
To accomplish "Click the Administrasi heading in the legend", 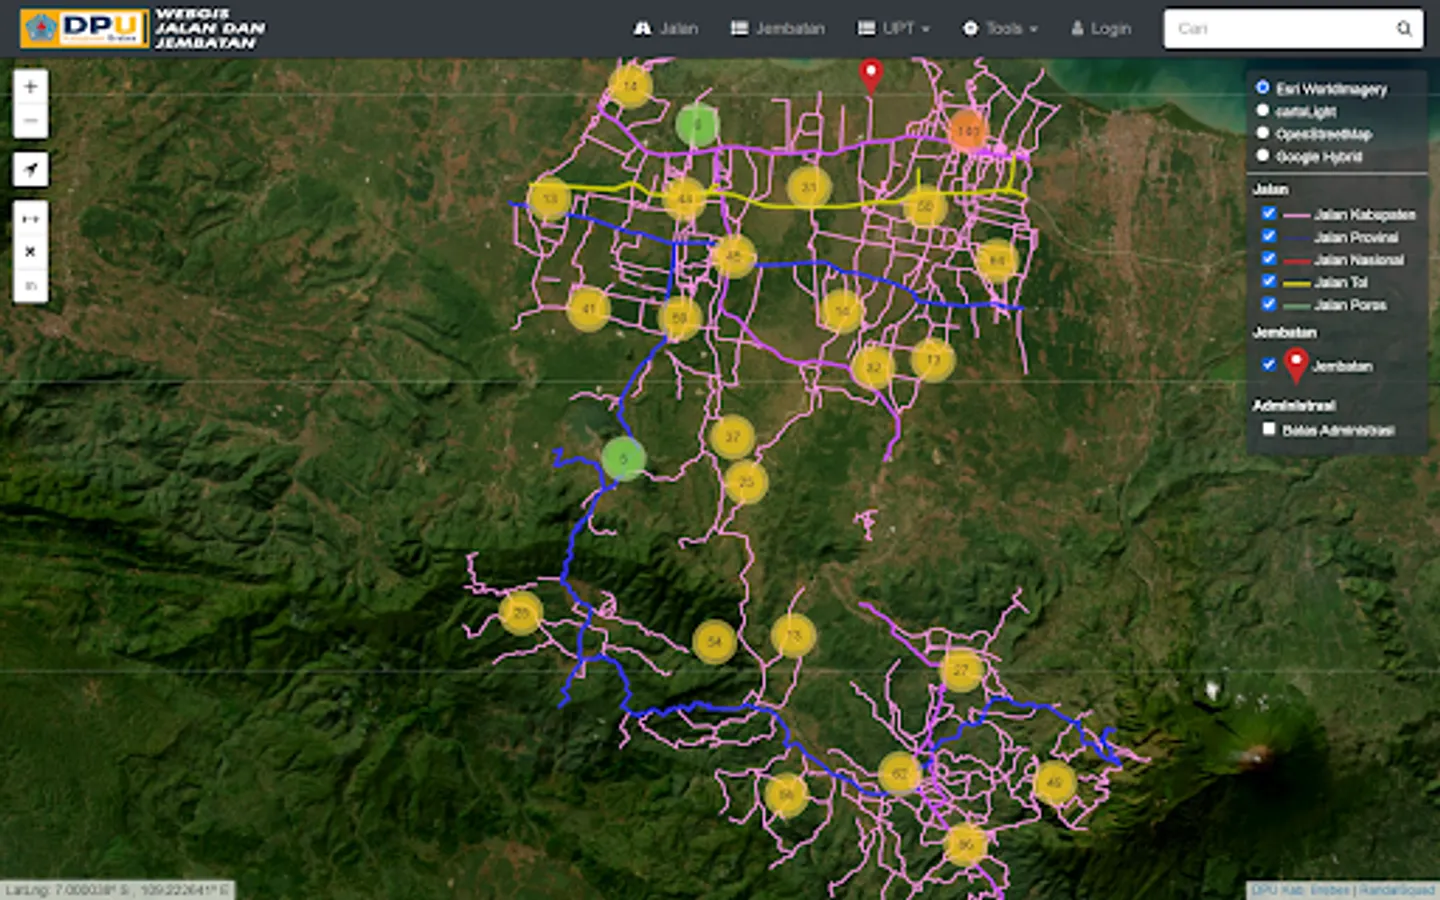I will 1294,405.
